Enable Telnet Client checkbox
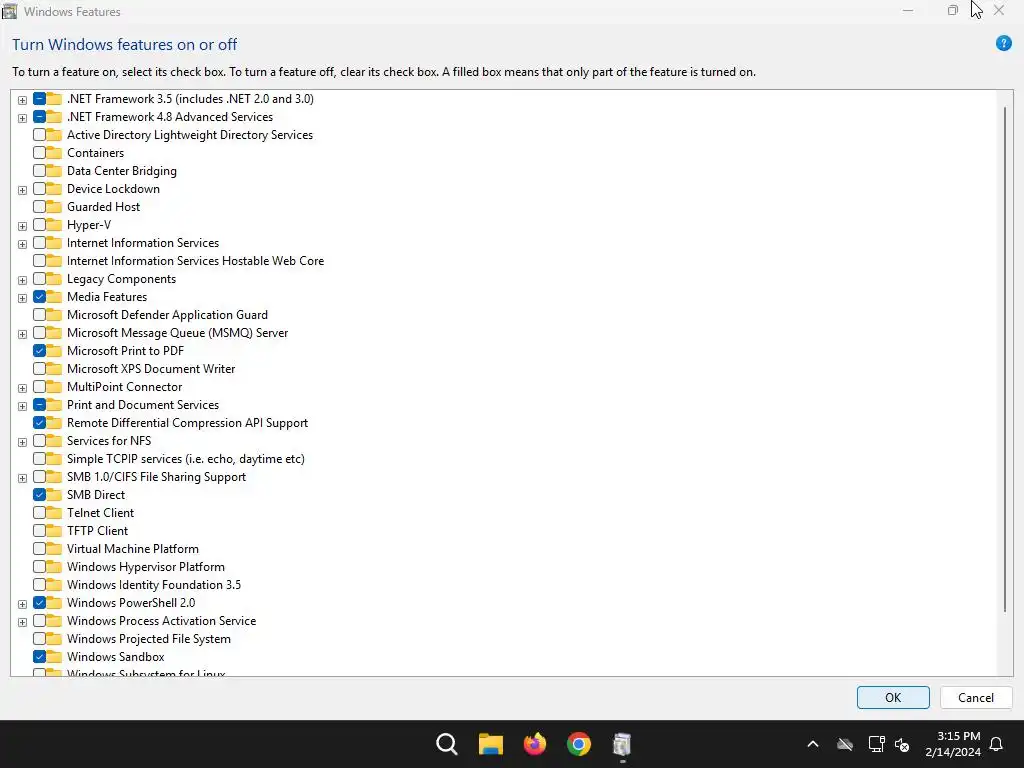1024x768 pixels. tap(39, 513)
